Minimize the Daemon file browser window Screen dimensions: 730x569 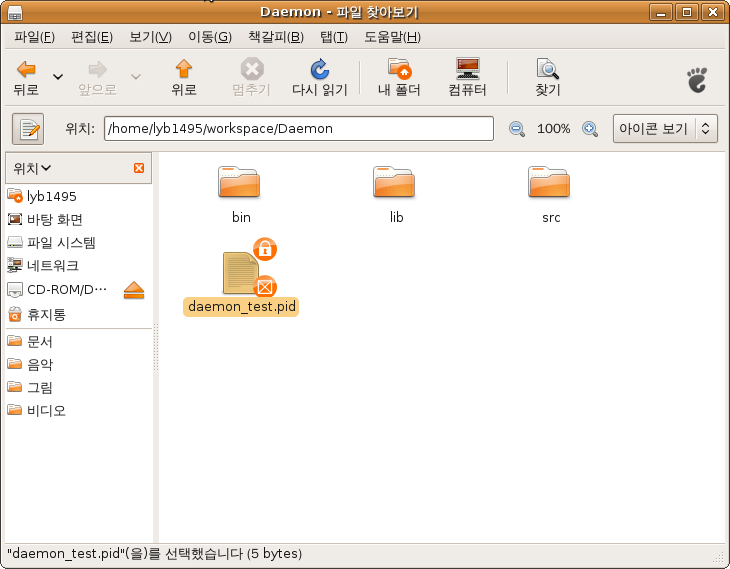pyautogui.click(x=661, y=12)
